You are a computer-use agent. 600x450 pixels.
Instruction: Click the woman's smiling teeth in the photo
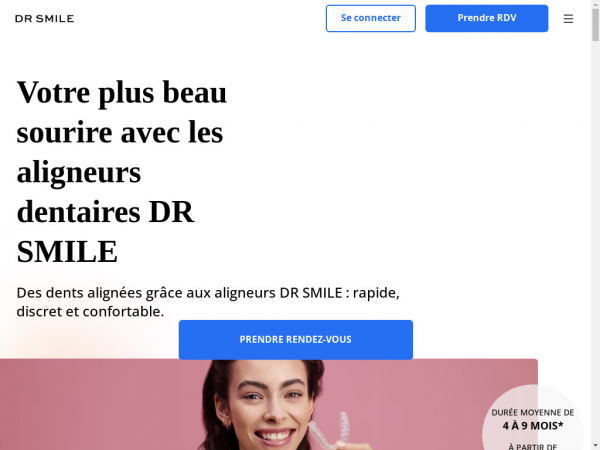pyautogui.click(x=273, y=435)
